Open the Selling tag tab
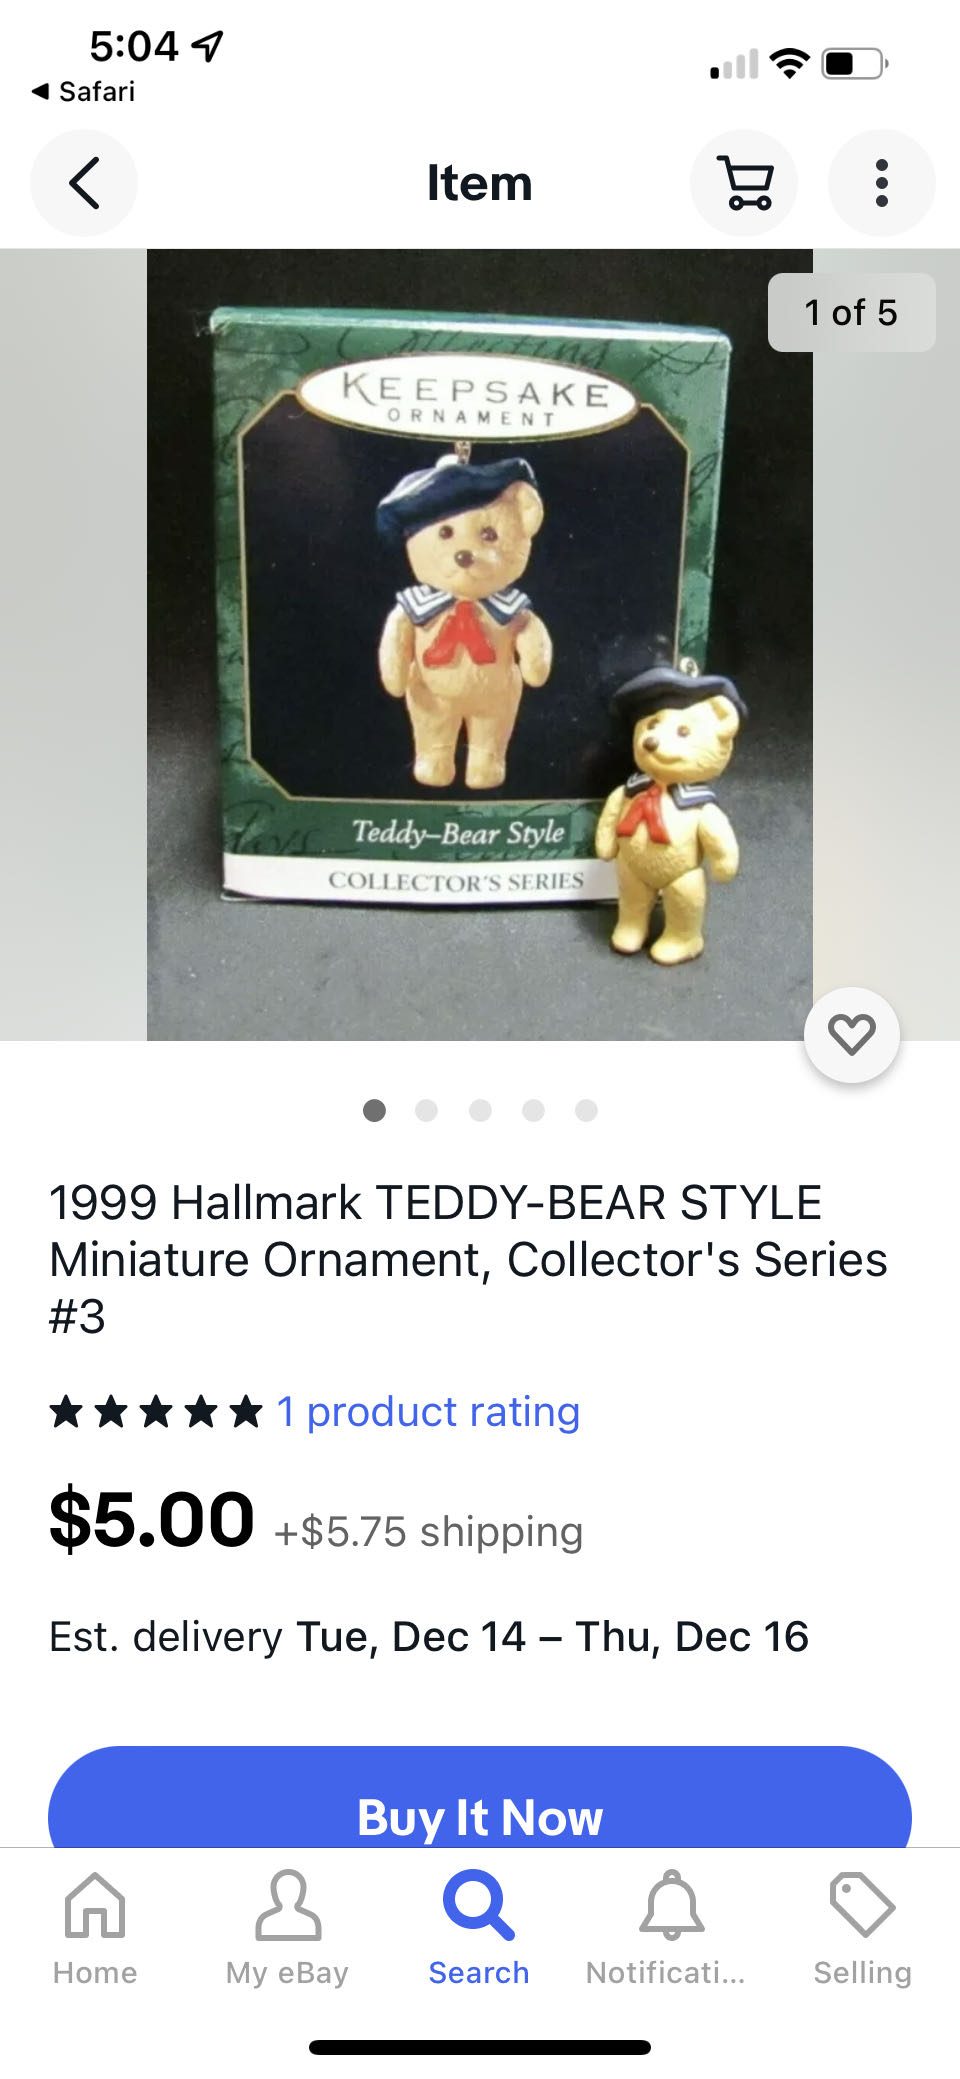This screenshot has height=2079, width=960. (863, 1929)
